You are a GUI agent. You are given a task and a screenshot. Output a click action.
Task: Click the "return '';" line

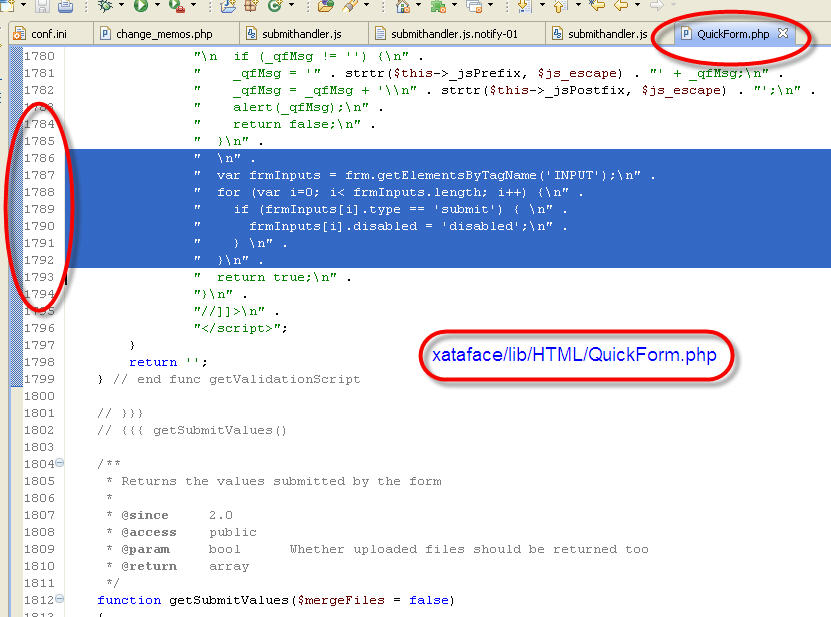coord(168,362)
